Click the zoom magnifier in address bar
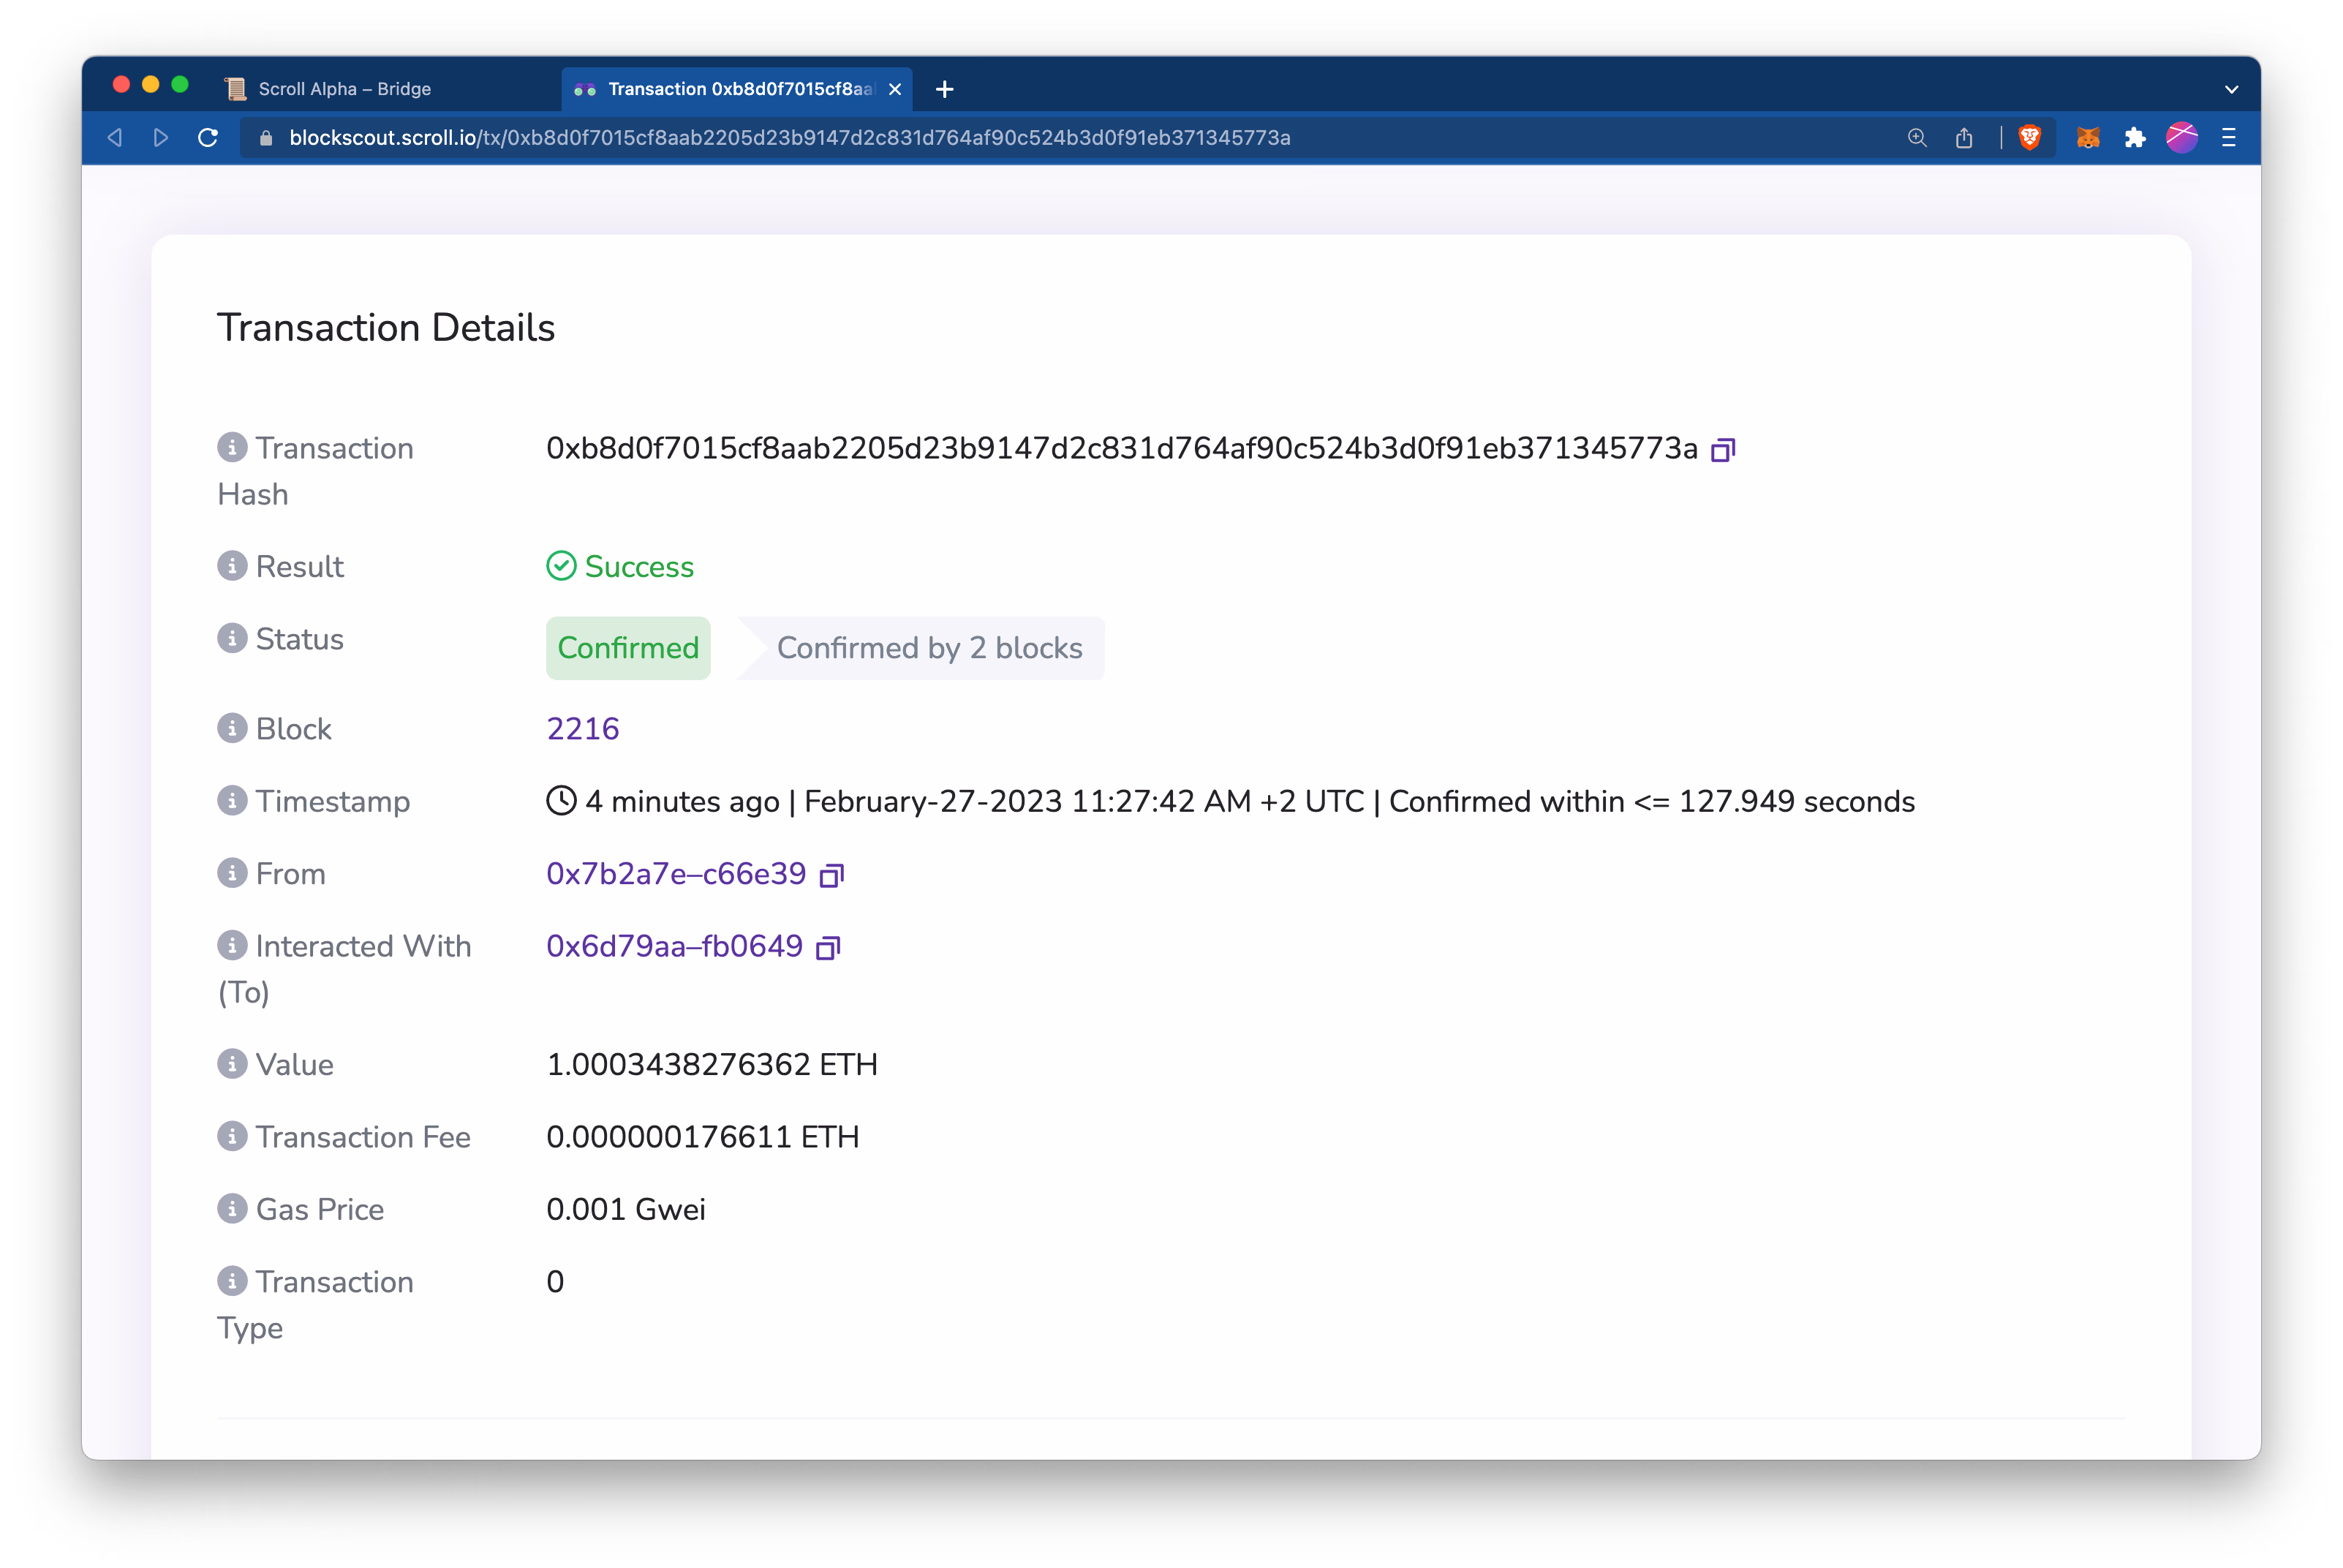Viewport: 2343px width, 1568px height. point(1916,138)
